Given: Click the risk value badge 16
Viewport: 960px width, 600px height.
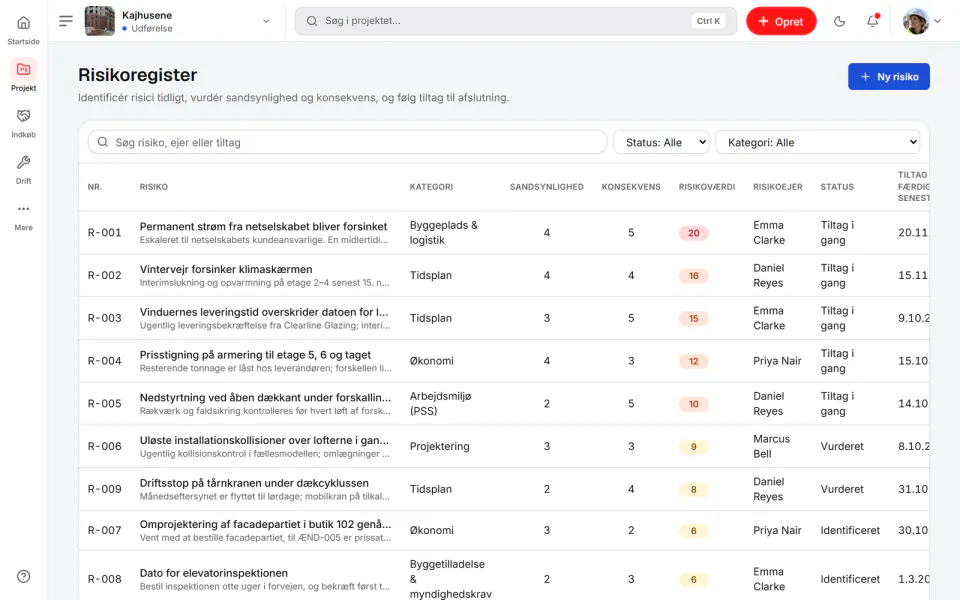Looking at the screenshot, I should tap(694, 276).
